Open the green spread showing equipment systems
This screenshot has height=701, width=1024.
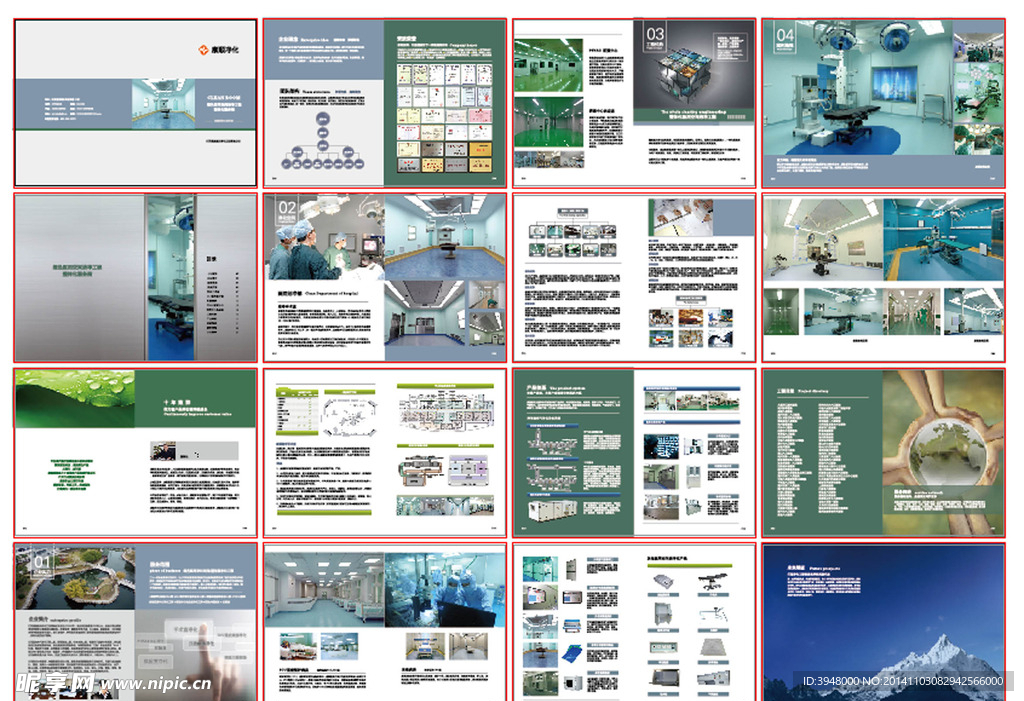click(634, 453)
